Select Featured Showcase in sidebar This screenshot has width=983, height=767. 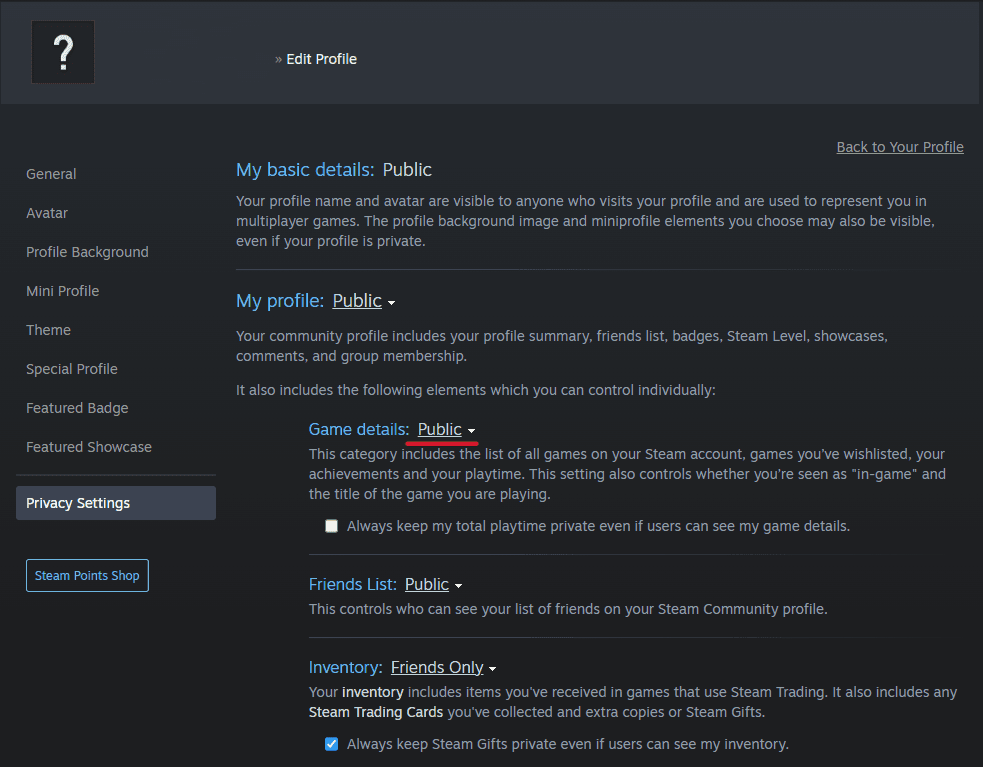point(89,447)
